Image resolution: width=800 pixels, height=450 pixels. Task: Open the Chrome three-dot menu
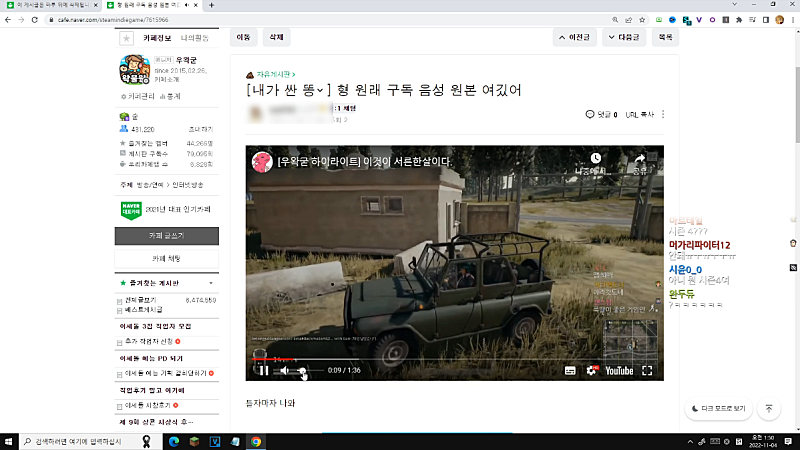(793, 20)
